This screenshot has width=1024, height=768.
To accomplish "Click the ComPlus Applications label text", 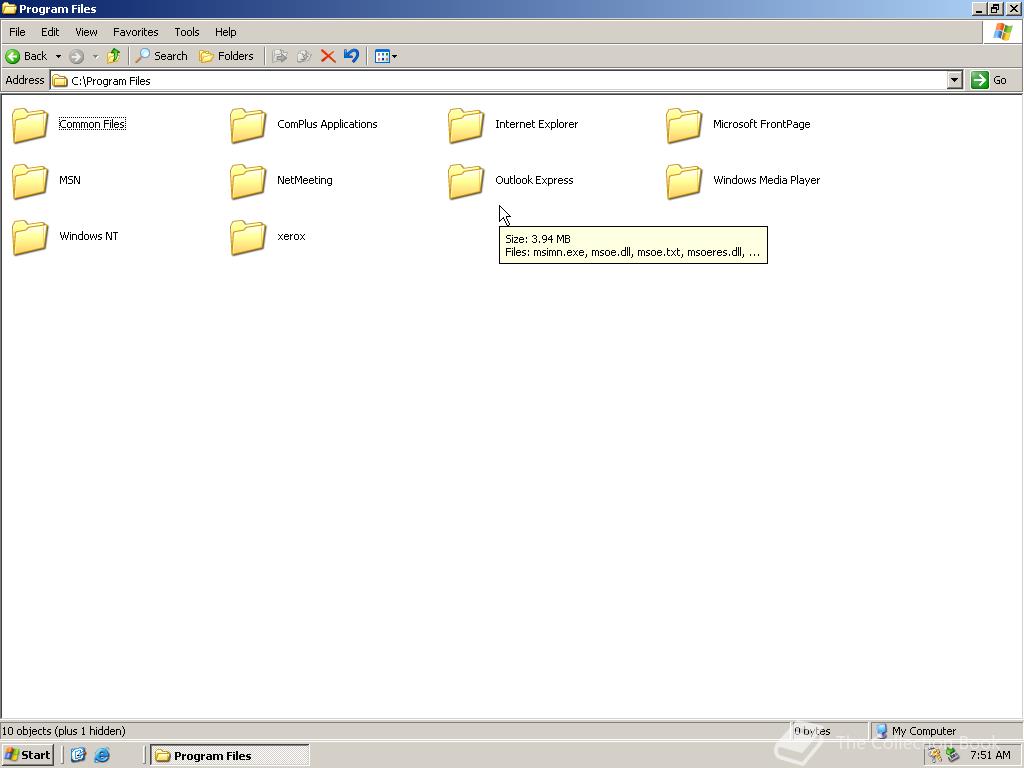I will tap(327, 124).
